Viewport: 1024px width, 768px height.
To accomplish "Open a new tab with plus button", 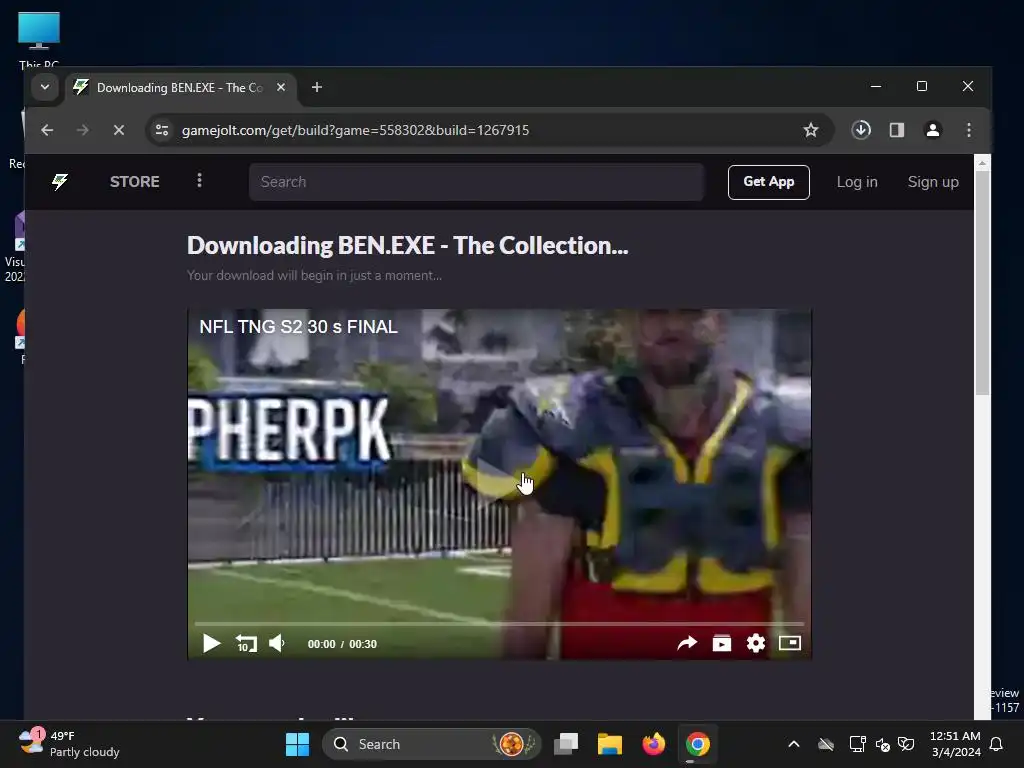I will tap(317, 87).
